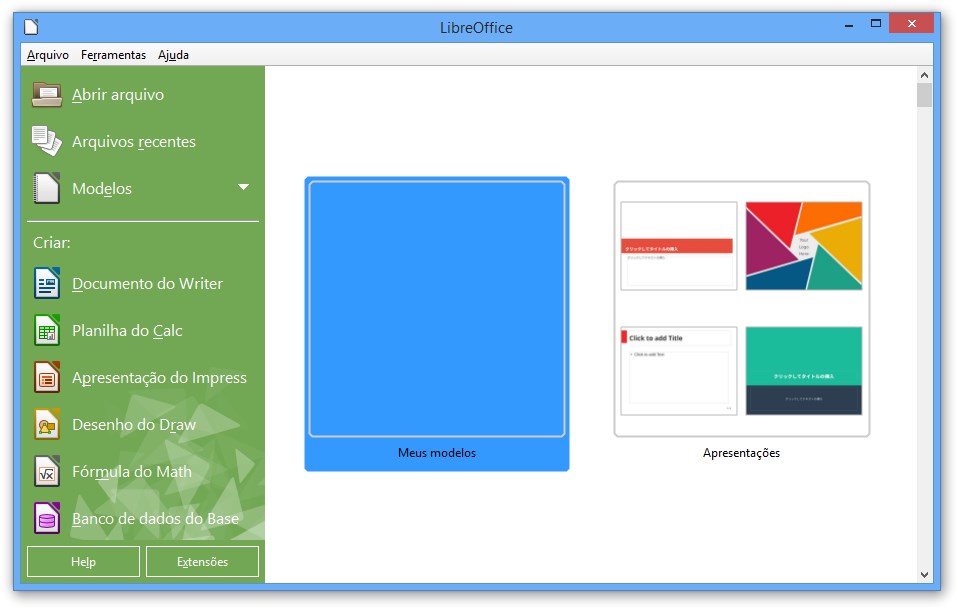Click the Meus modelos caption
958x610 pixels.
(437, 453)
